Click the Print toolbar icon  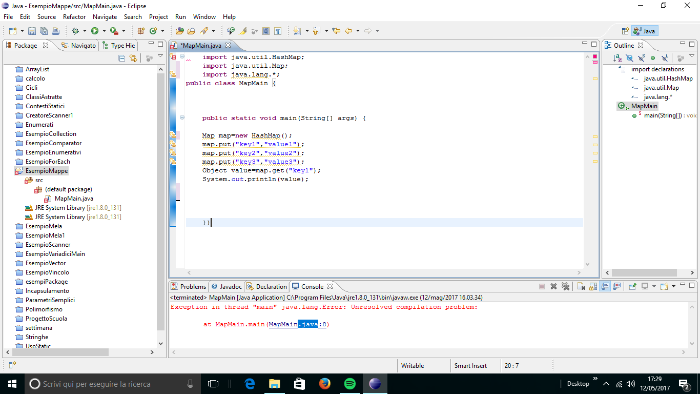coord(56,31)
